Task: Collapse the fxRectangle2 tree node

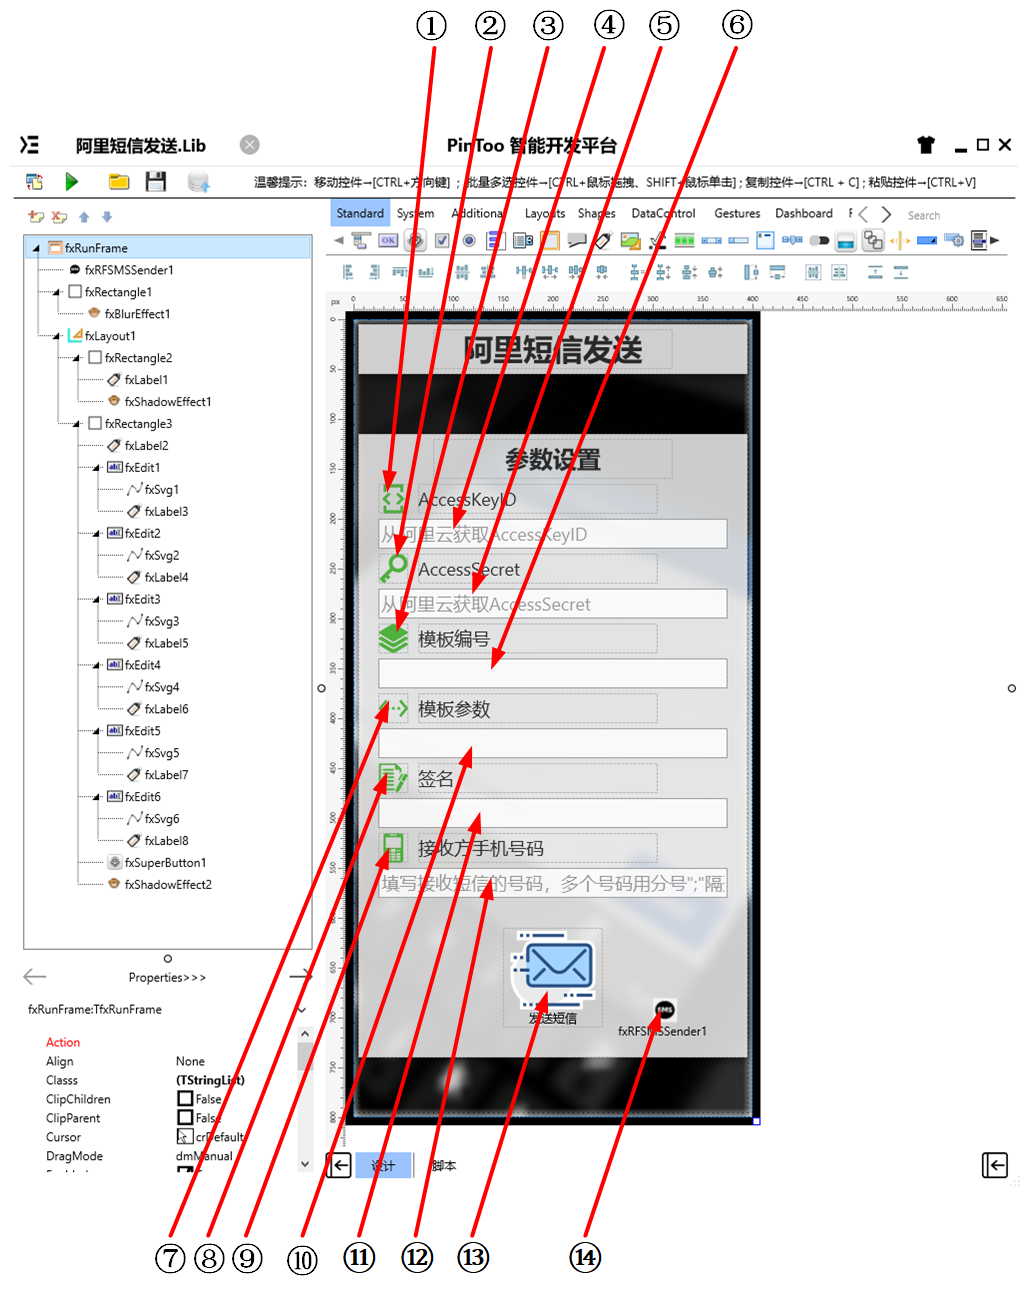Action: pyautogui.click(x=76, y=358)
